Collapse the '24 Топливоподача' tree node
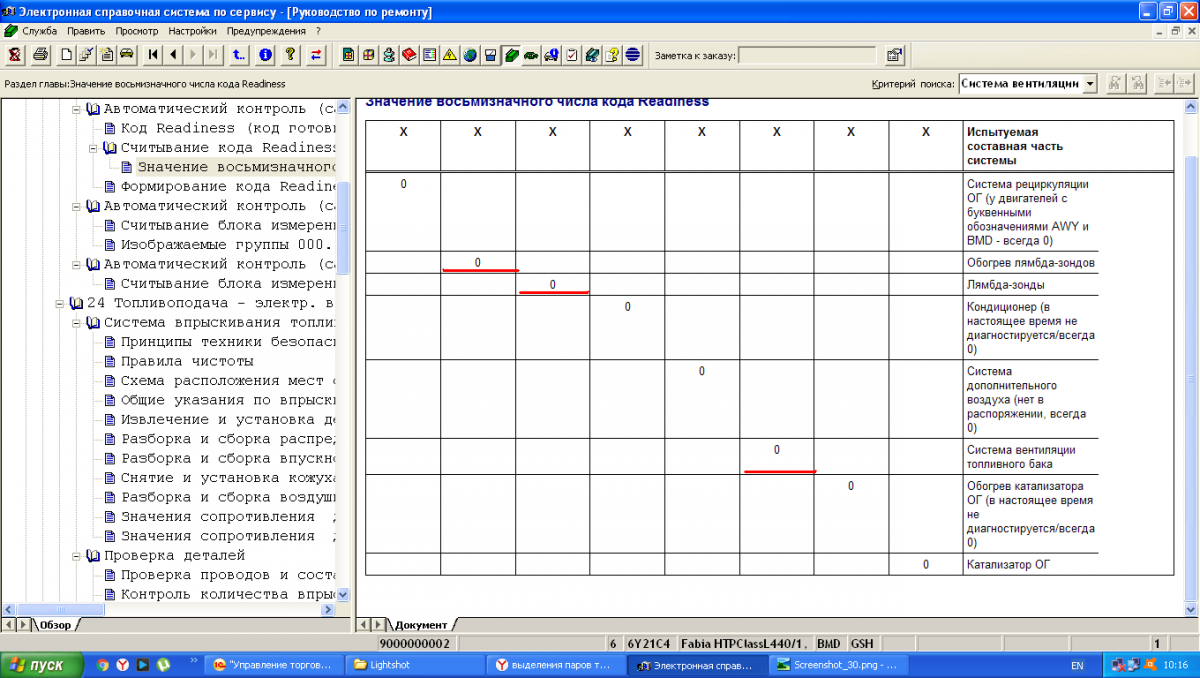 [x=61, y=303]
